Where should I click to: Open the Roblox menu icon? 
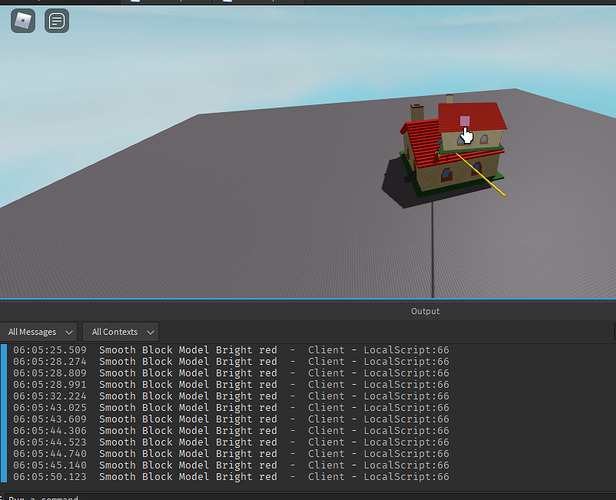click(23, 21)
